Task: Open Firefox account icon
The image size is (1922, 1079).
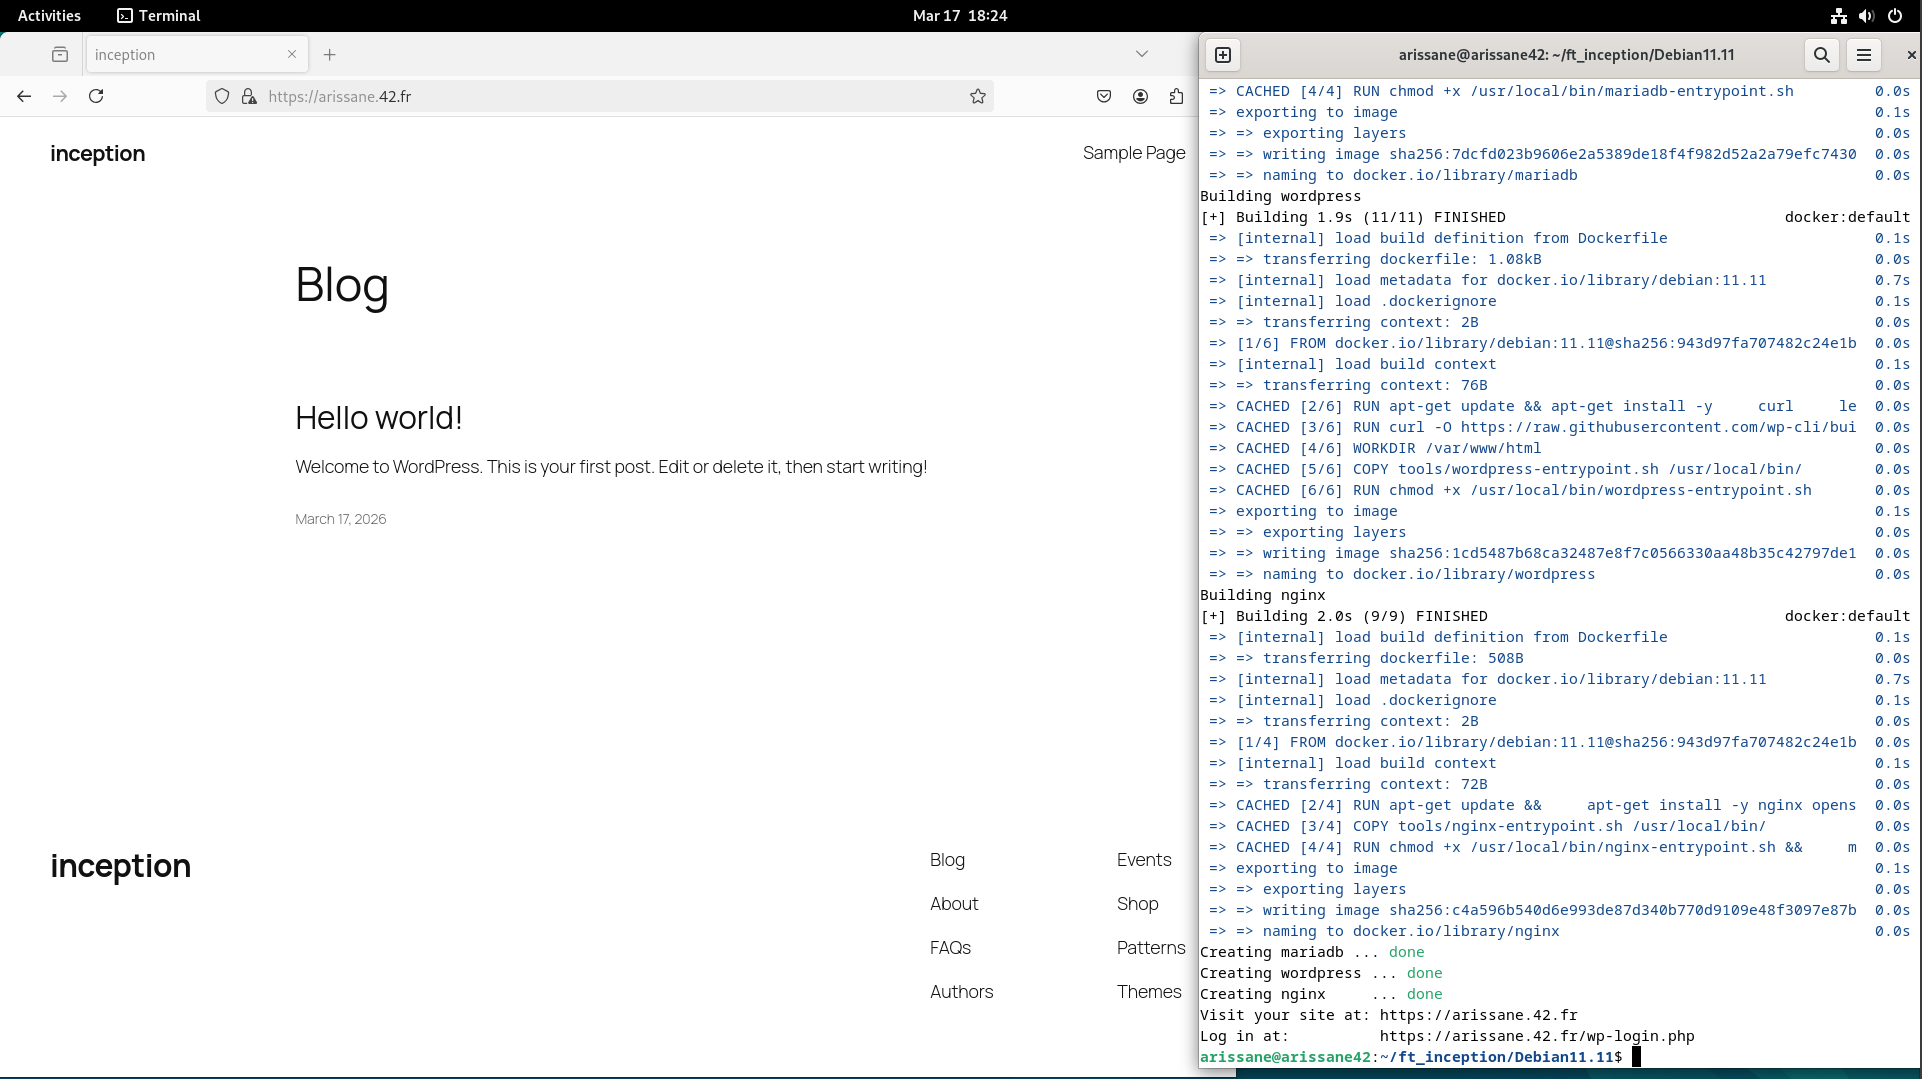Action: [x=1140, y=96]
